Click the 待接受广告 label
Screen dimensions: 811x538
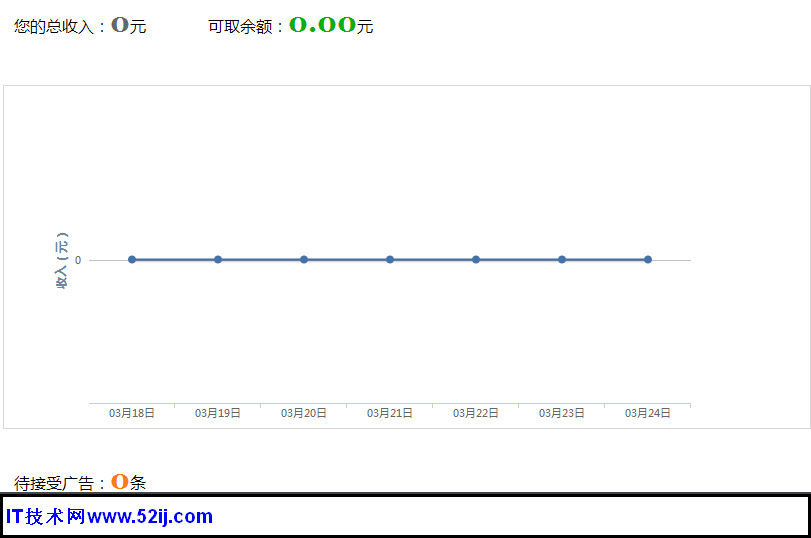click(58, 484)
